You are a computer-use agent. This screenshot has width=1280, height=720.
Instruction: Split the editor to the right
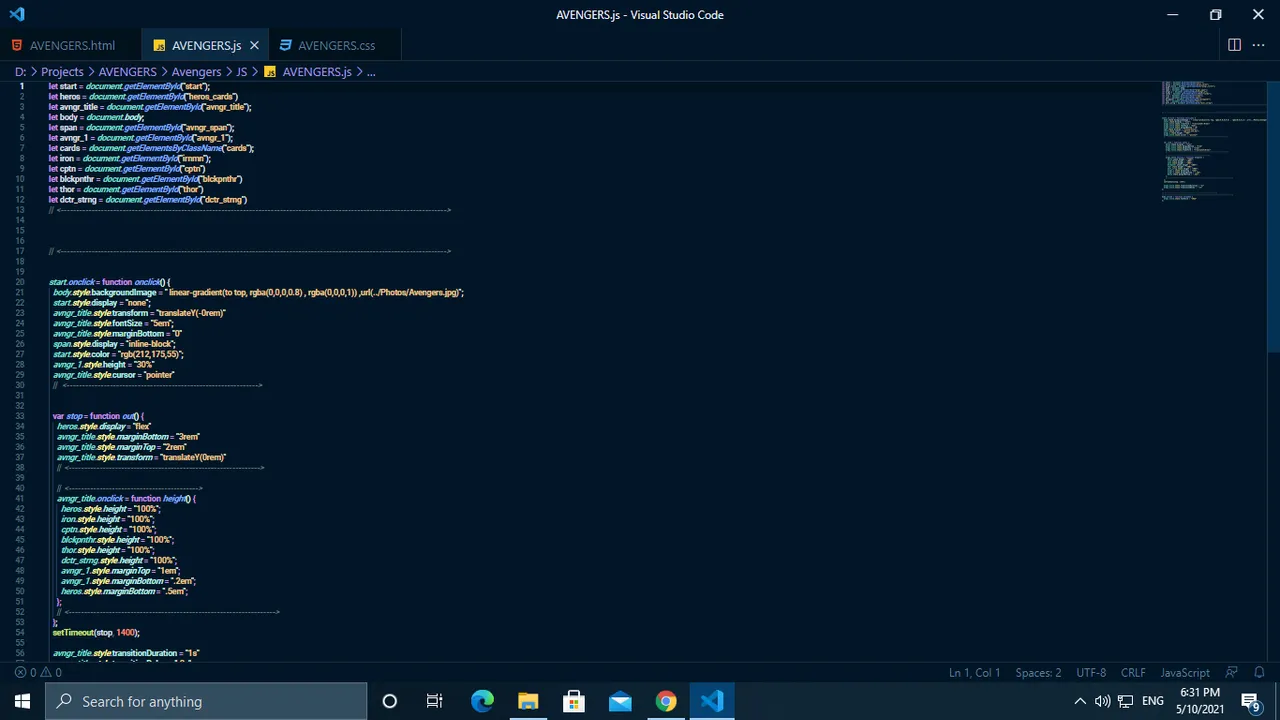[x=1234, y=45]
